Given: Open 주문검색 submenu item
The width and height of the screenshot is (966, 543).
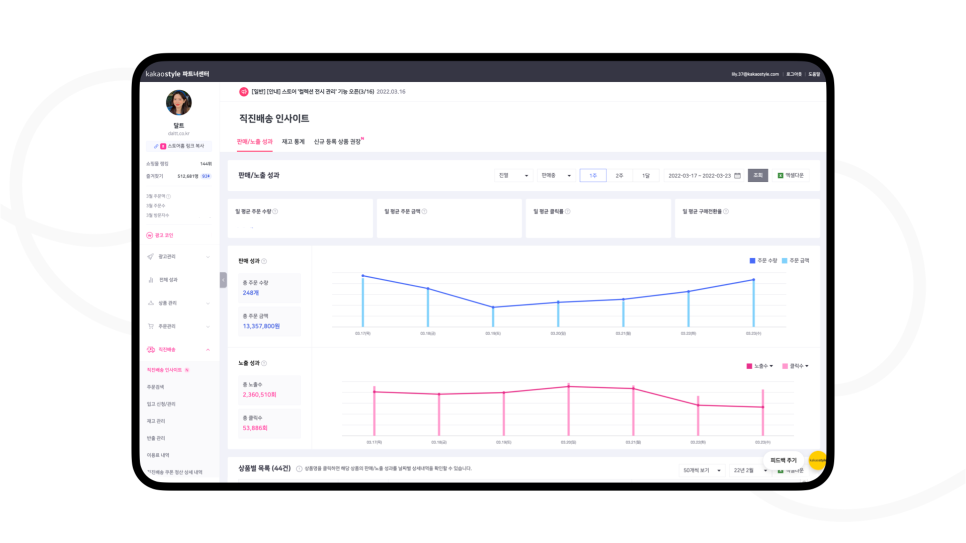Looking at the screenshot, I should pyautogui.click(x=155, y=387).
